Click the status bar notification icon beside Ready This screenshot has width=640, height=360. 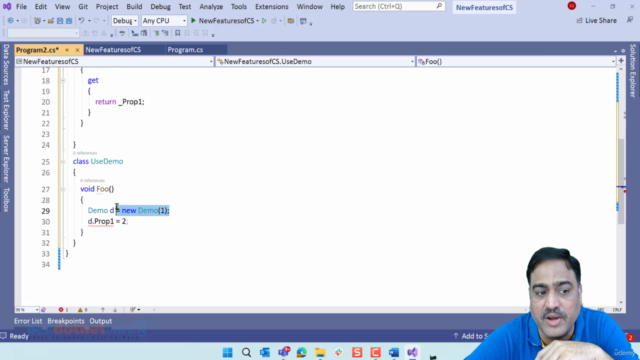4,336
